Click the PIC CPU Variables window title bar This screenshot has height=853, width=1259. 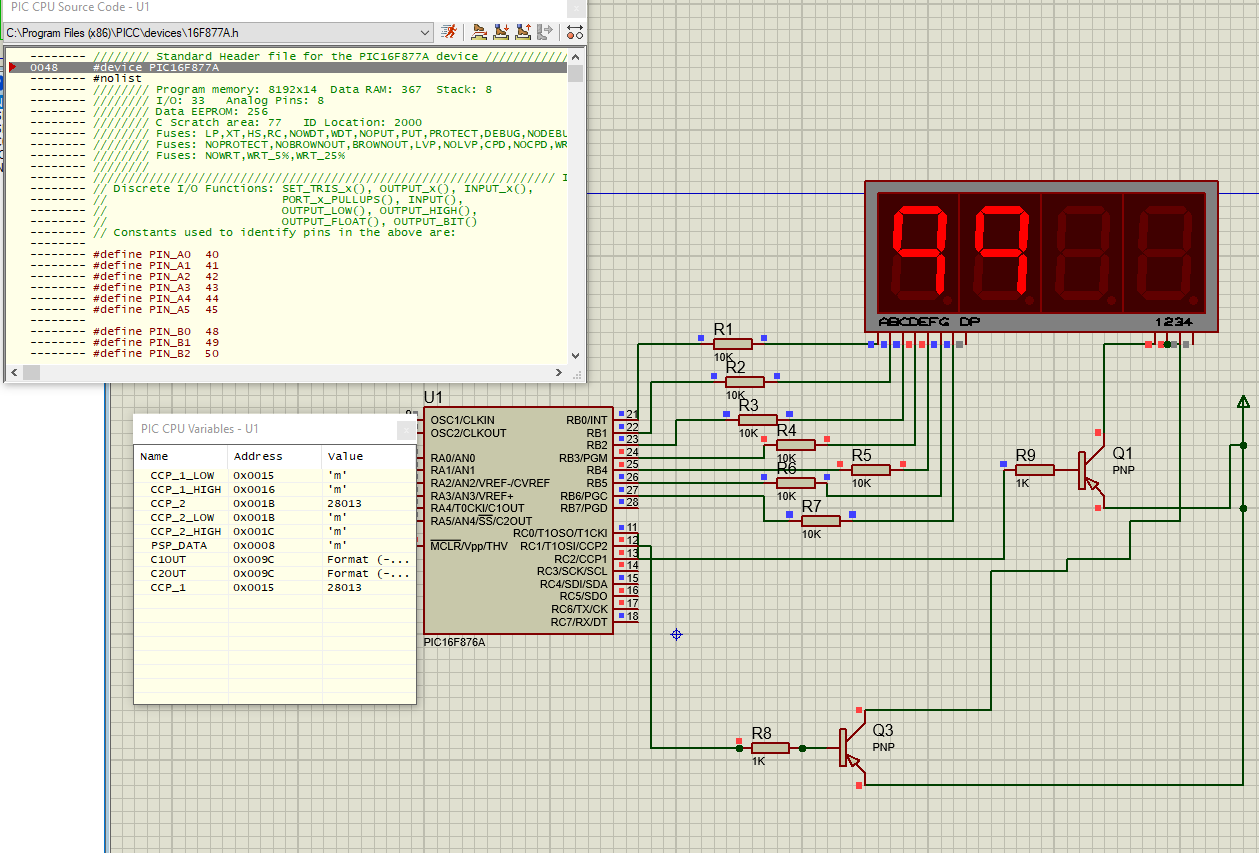coord(275,428)
